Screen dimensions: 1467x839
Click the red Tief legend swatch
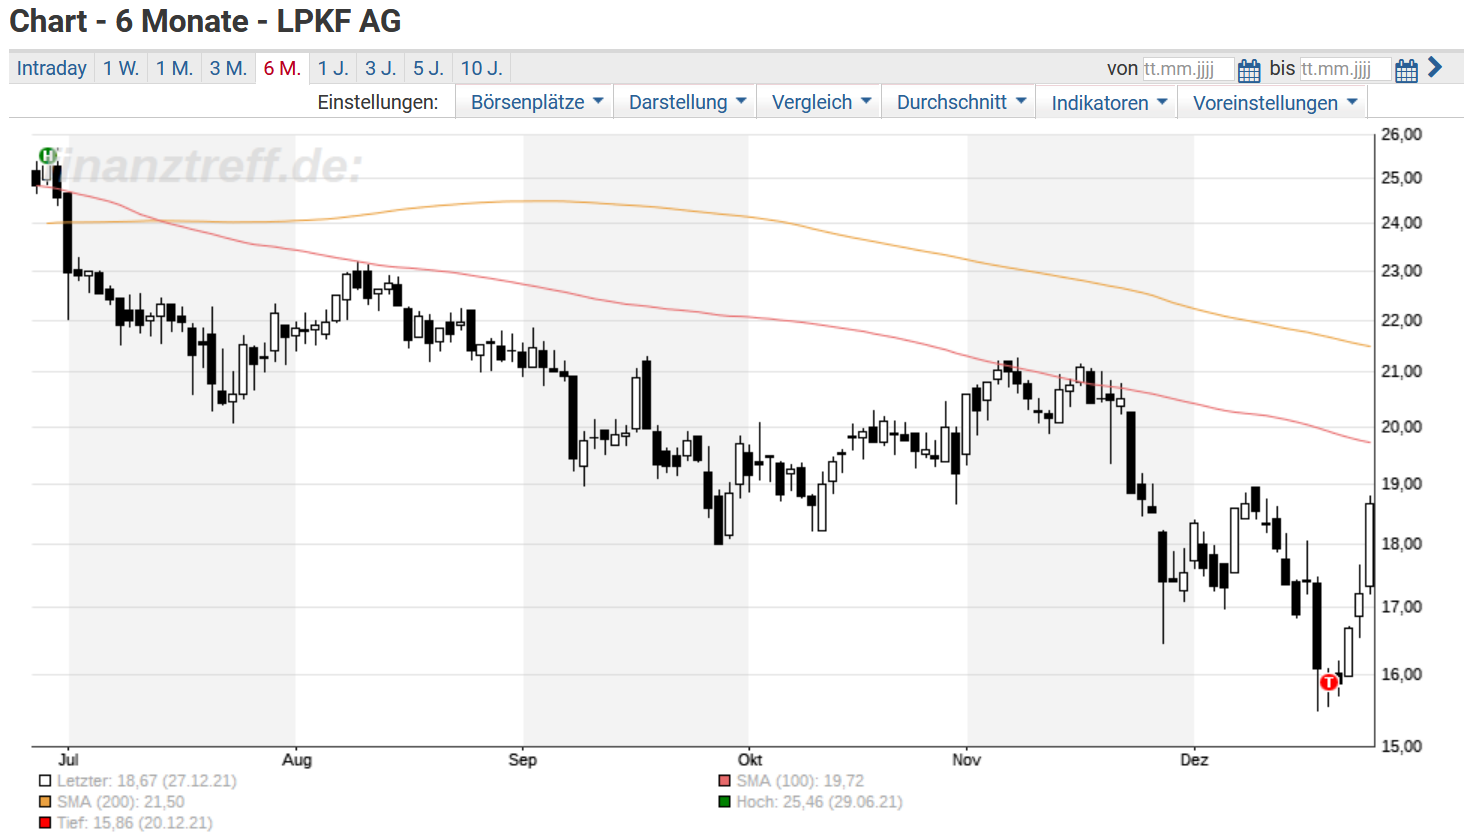click(x=45, y=823)
